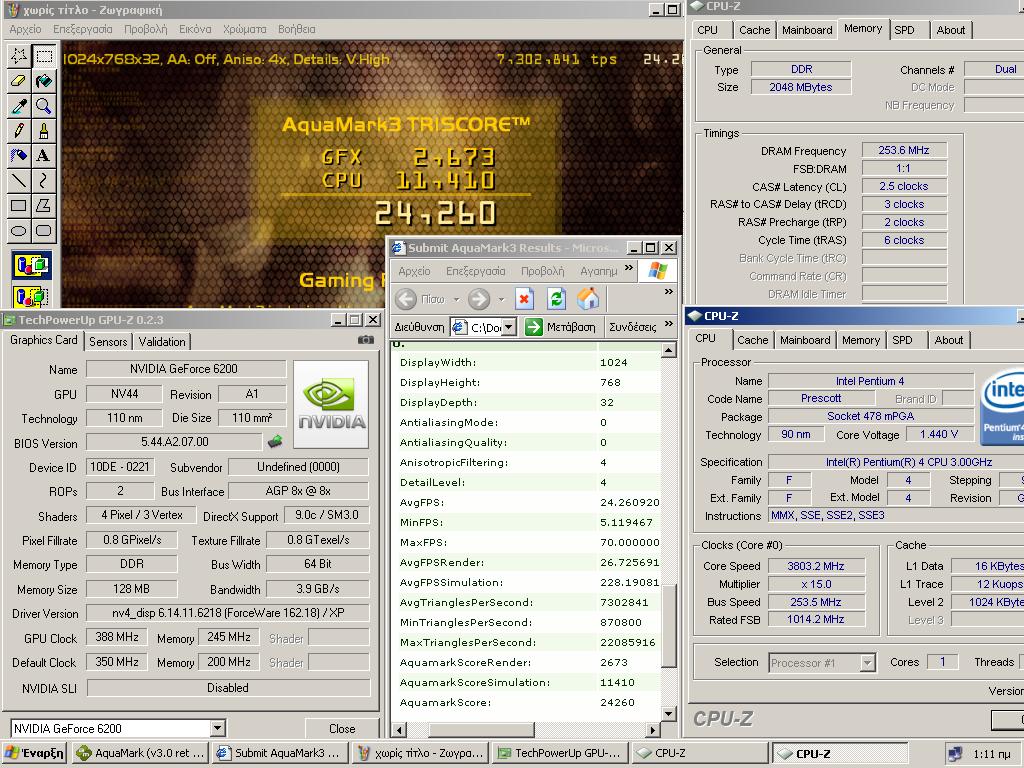The image size is (1024, 768).
Task: Expand the browser address bar dropdown
Action: point(509,327)
